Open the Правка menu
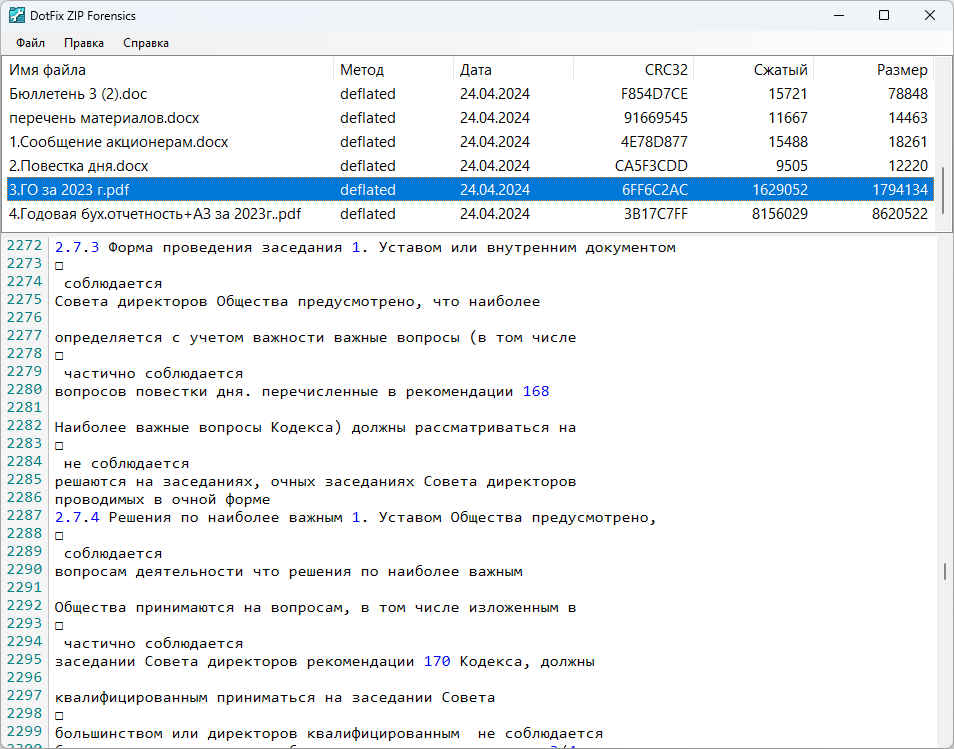 (84, 43)
